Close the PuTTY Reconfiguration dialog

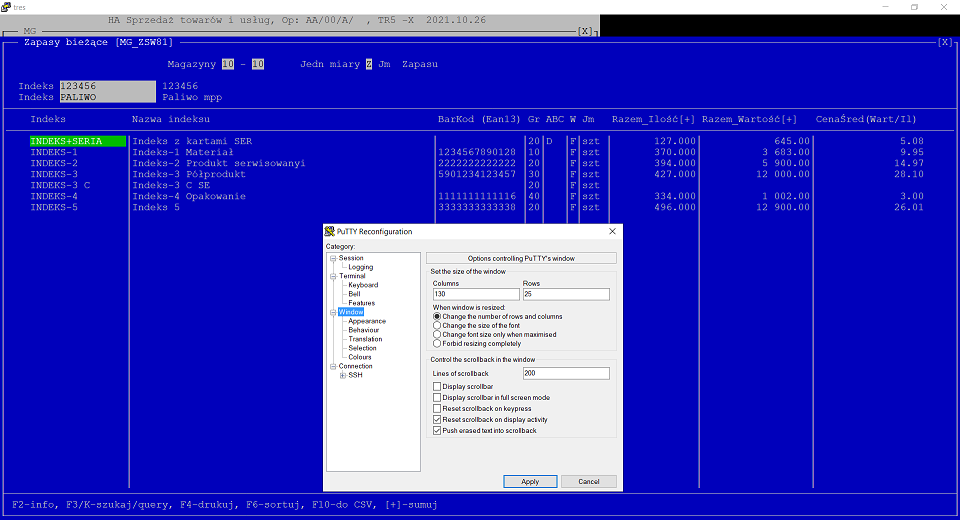coord(612,232)
